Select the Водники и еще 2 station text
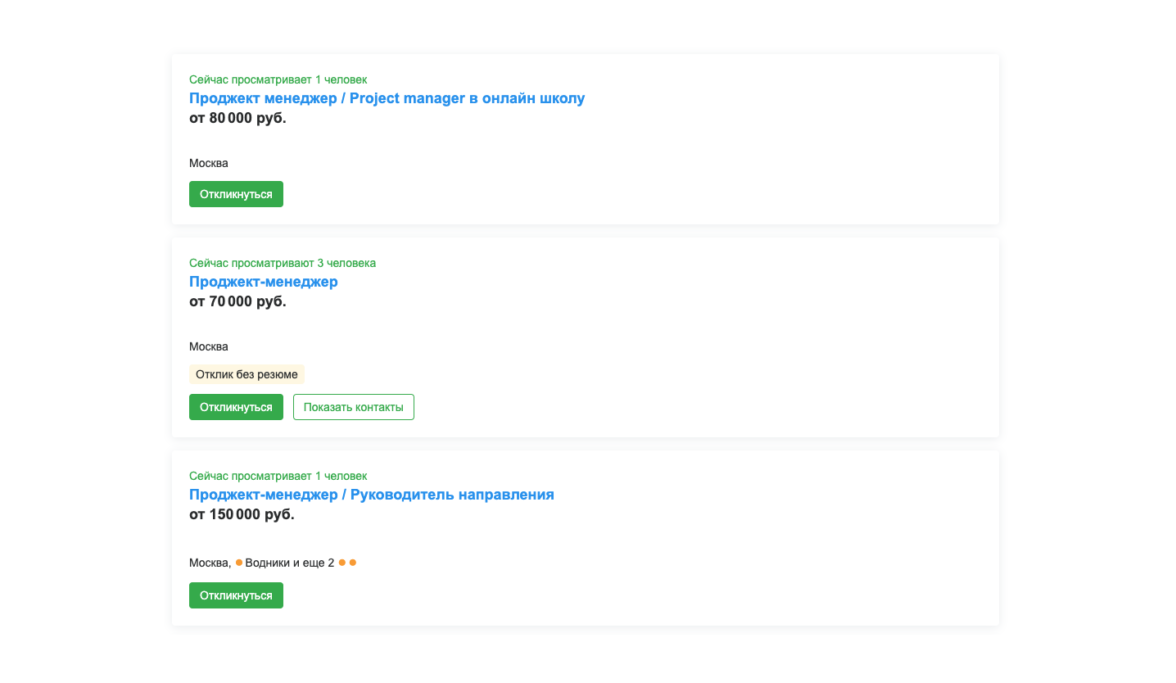The width and height of the screenshot is (1176, 683). pos(290,563)
